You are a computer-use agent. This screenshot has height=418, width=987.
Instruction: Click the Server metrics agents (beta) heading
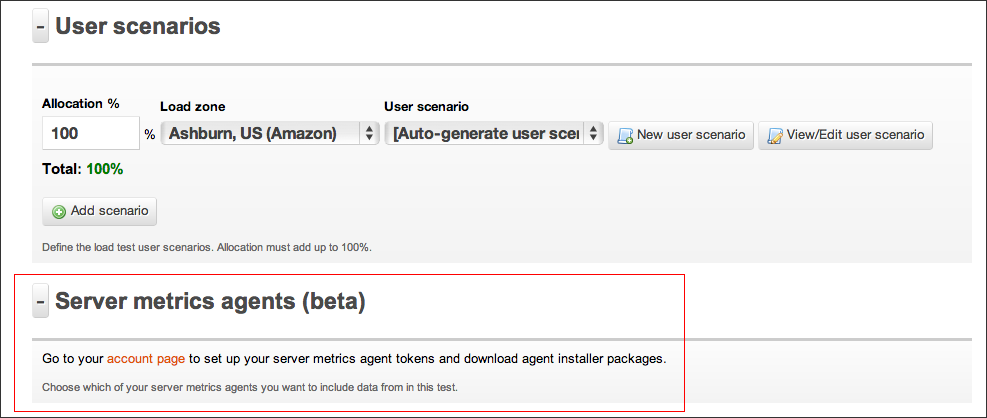[210, 301]
